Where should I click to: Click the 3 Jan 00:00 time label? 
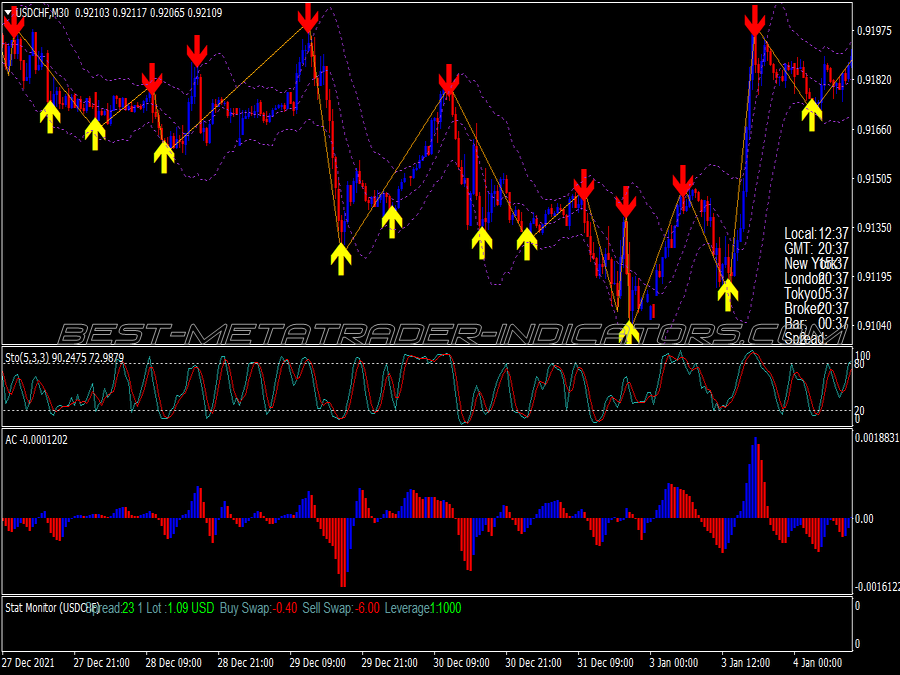[x=674, y=662]
